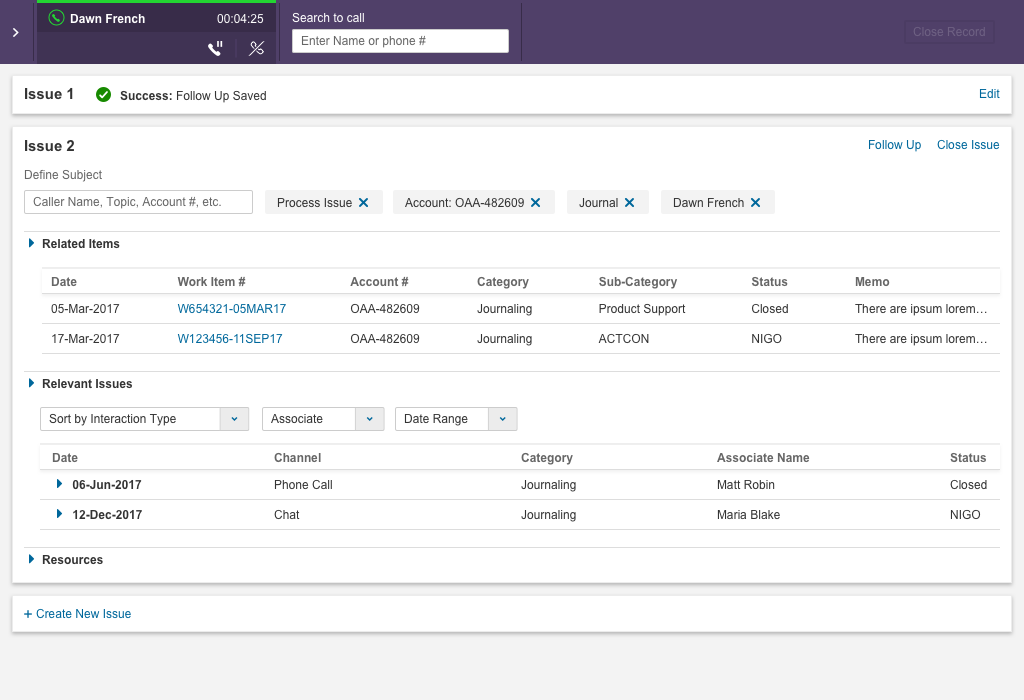Click the Follow Up link
Viewport: 1024px width, 700px height.
click(x=894, y=145)
